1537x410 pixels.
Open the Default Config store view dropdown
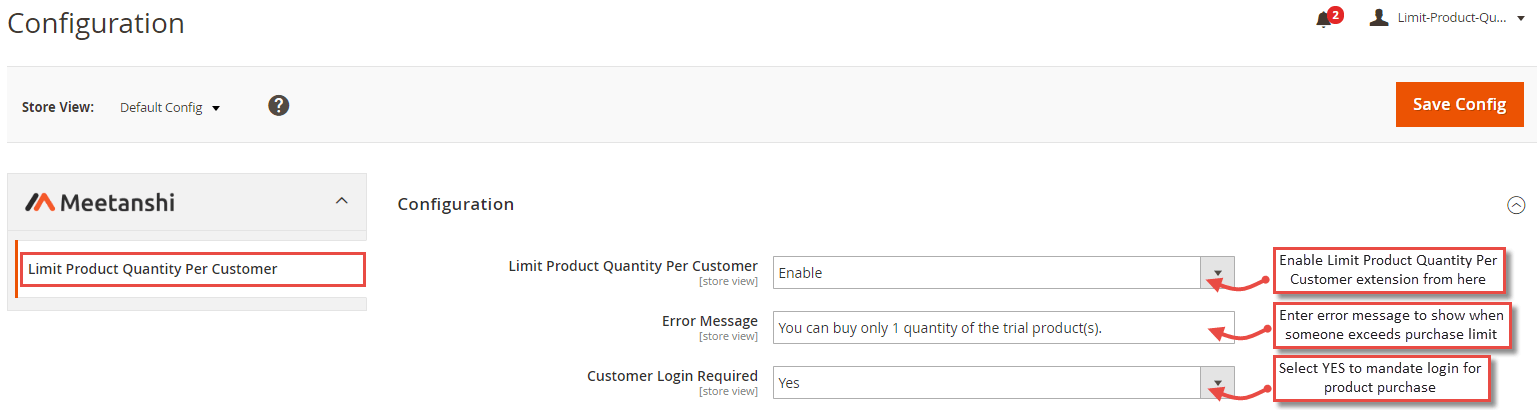(x=169, y=107)
